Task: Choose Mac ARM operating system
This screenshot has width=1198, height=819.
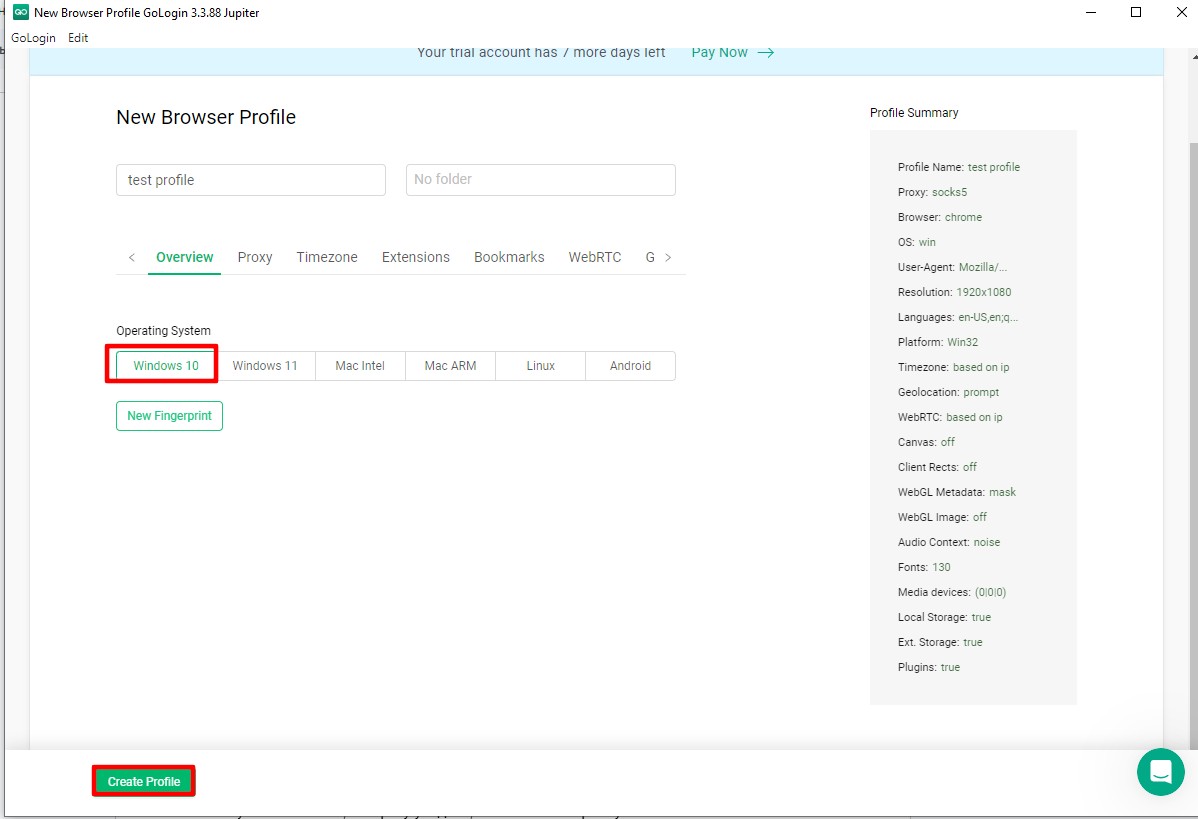Action: pyautogui.click(x=450, y=366)
